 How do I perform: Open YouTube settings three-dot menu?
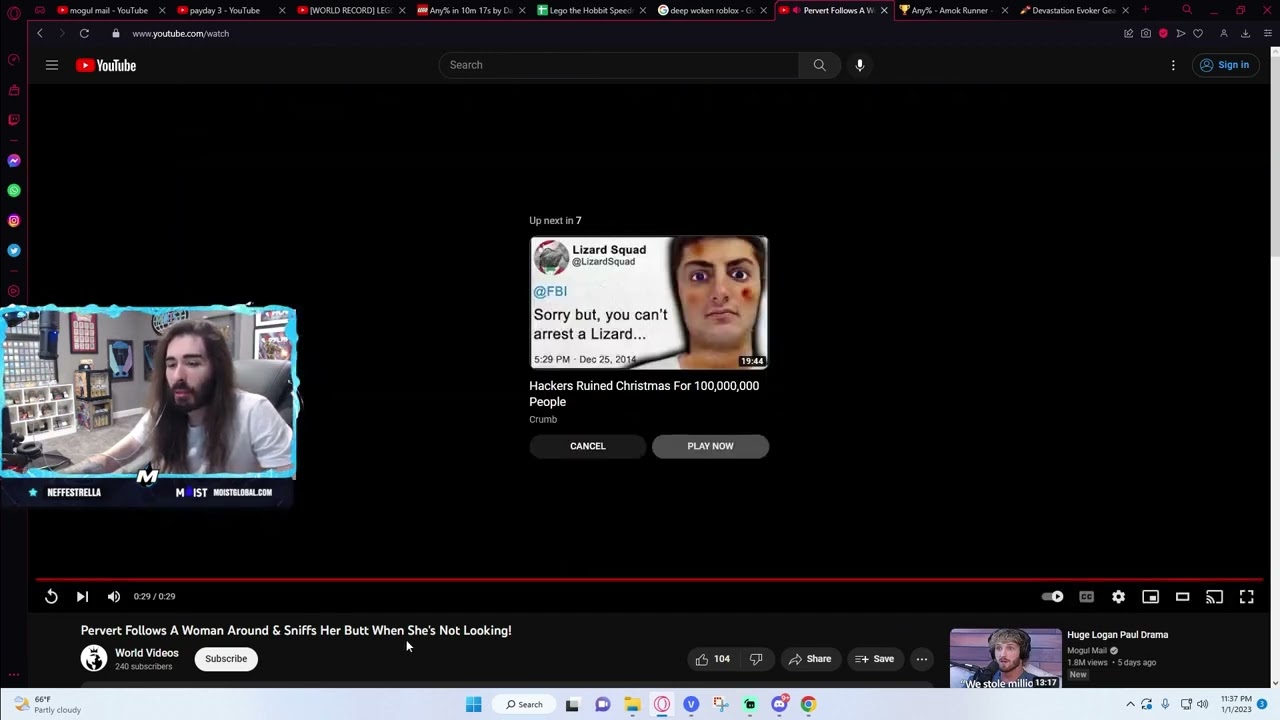tap(1173, 65)
